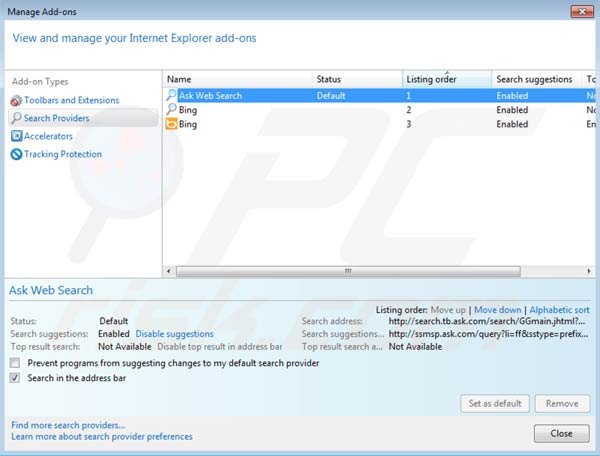Click the horizontal scrollbar thumb
This screenshot has height=456, width=600.
point(348,271)
